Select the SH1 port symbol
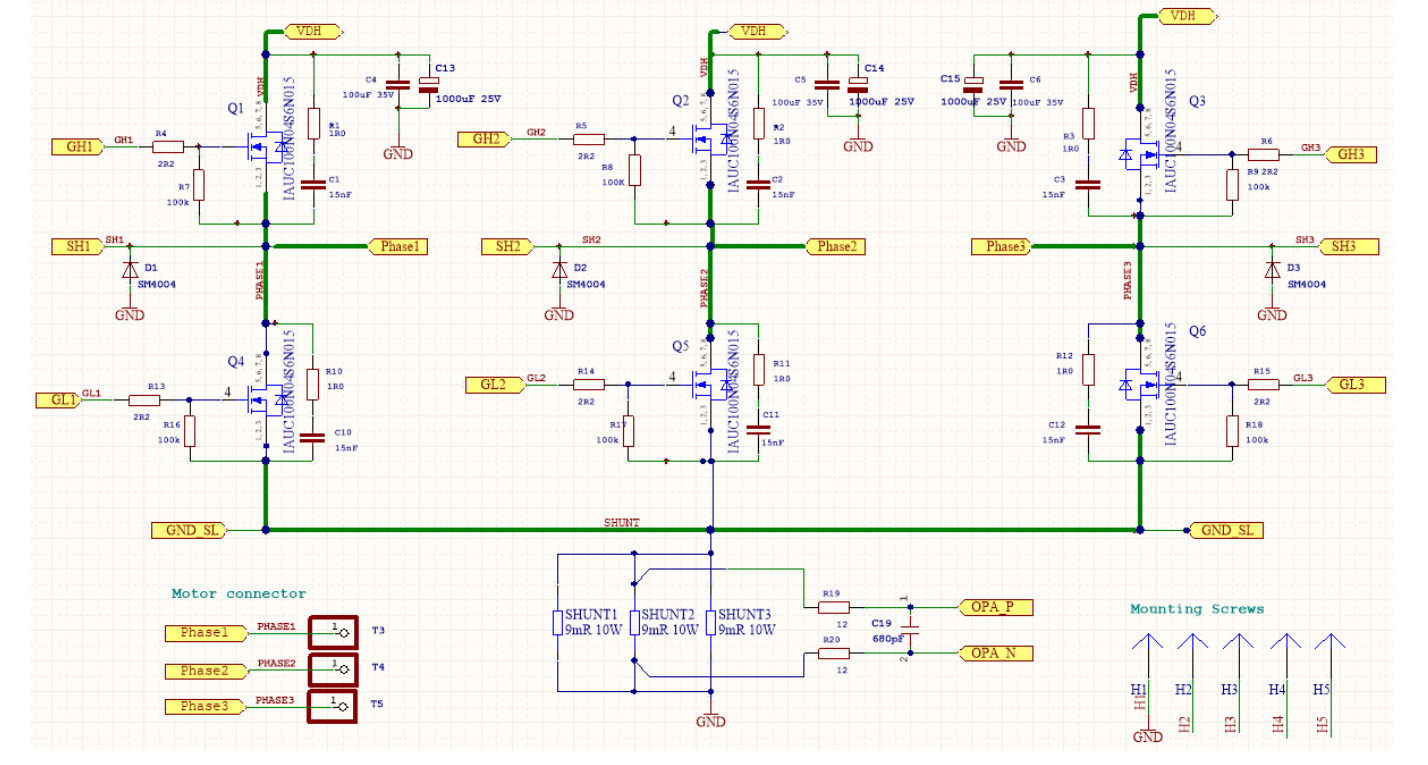This screenshot has height=765, width=1428. click(78, 246)
